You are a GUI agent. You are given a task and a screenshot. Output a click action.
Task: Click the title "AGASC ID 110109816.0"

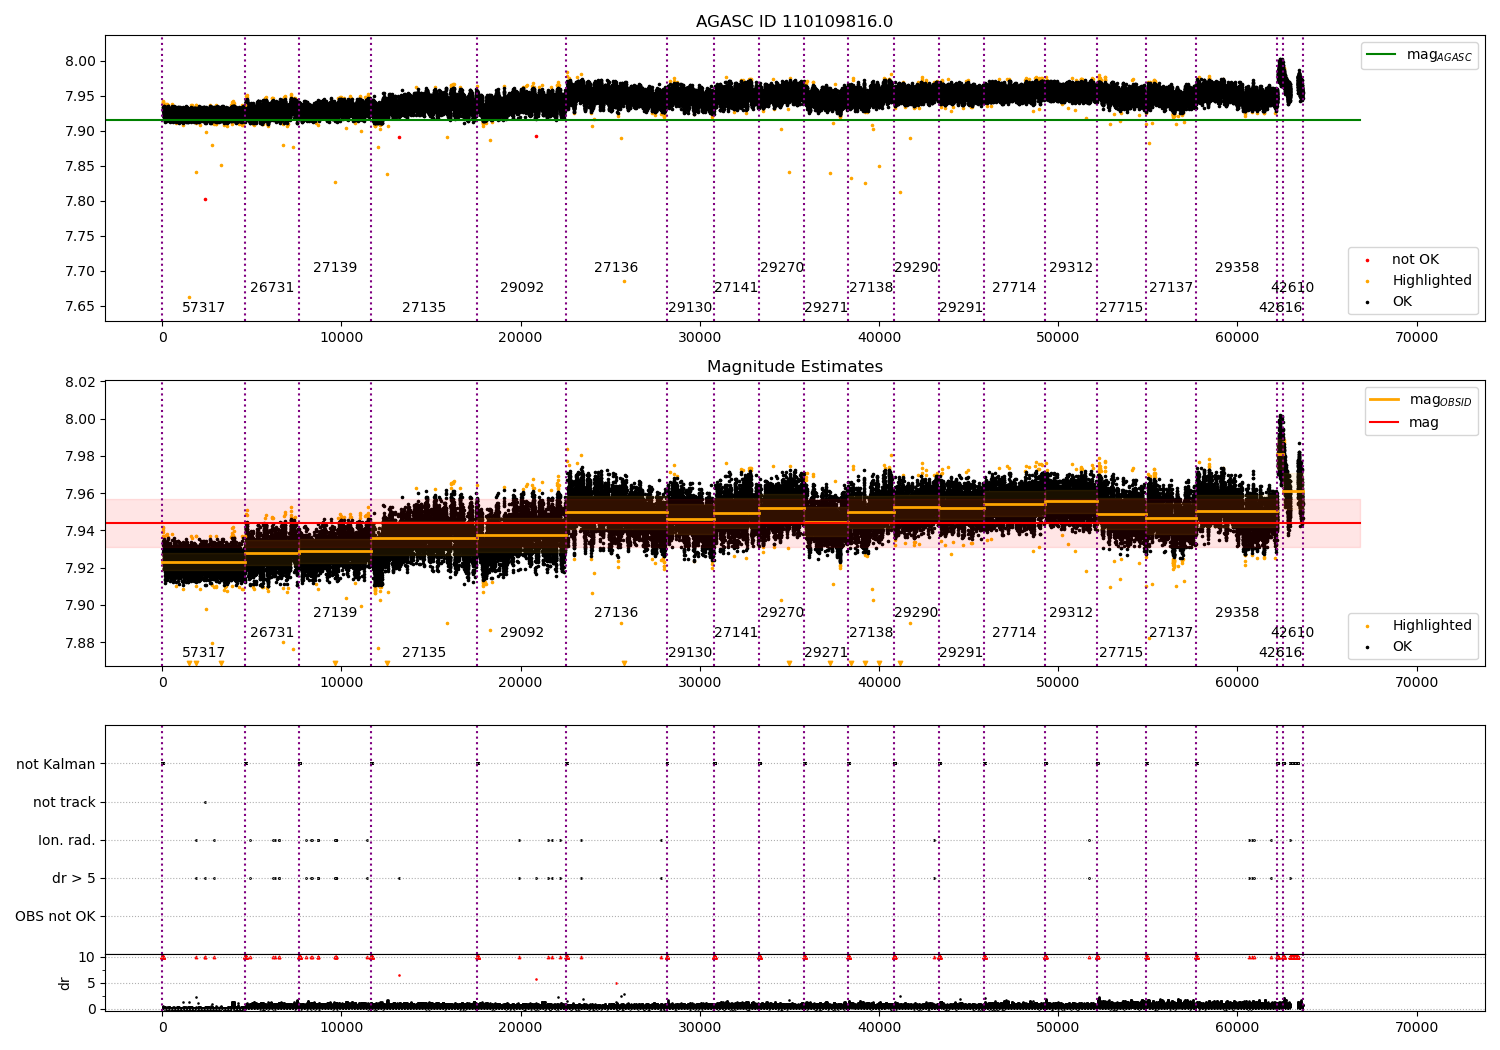795,22
